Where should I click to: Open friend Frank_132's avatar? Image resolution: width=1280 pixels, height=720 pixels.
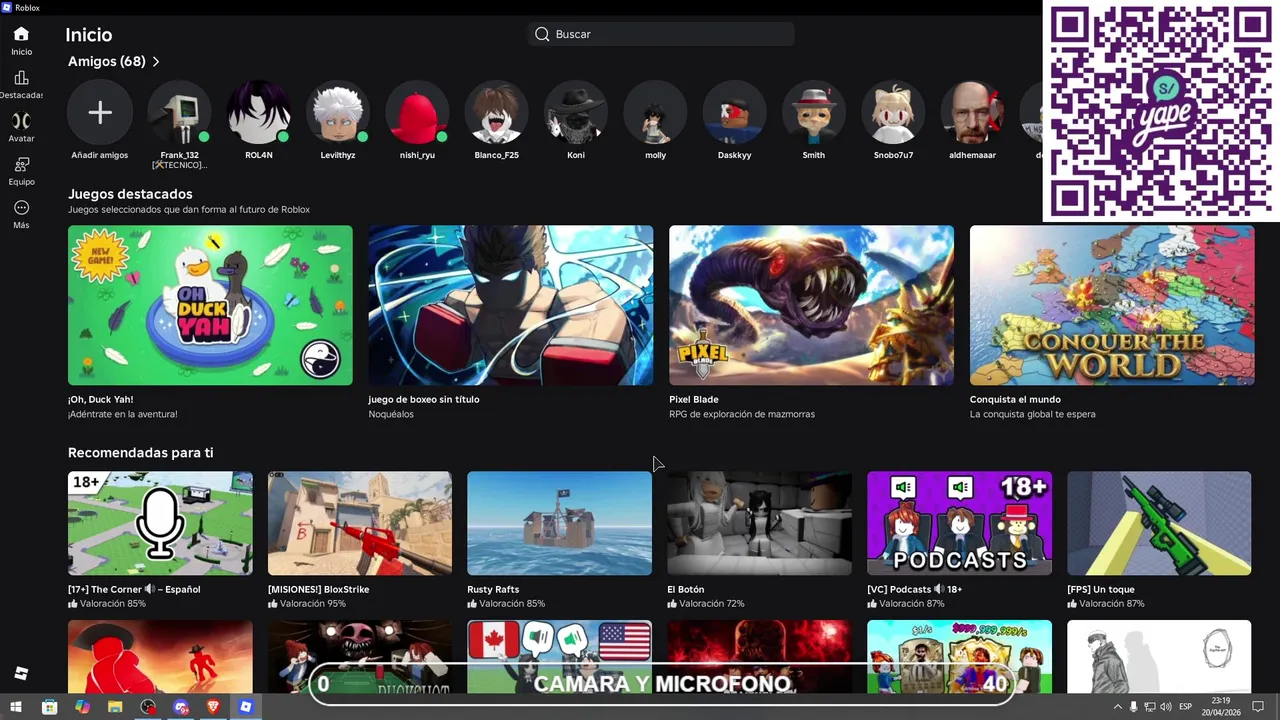(179, 113)
